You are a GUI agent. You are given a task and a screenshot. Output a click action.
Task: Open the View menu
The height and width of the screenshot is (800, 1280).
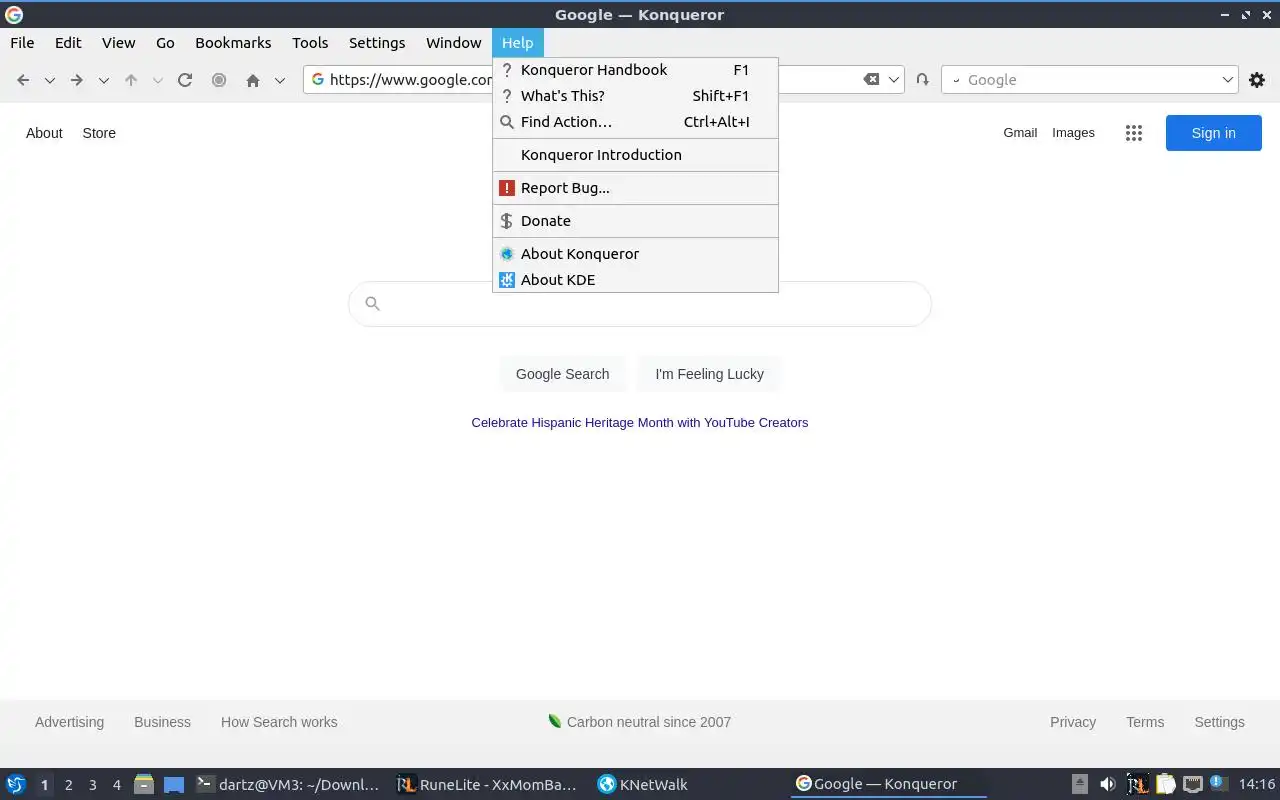tap(118, 43)
